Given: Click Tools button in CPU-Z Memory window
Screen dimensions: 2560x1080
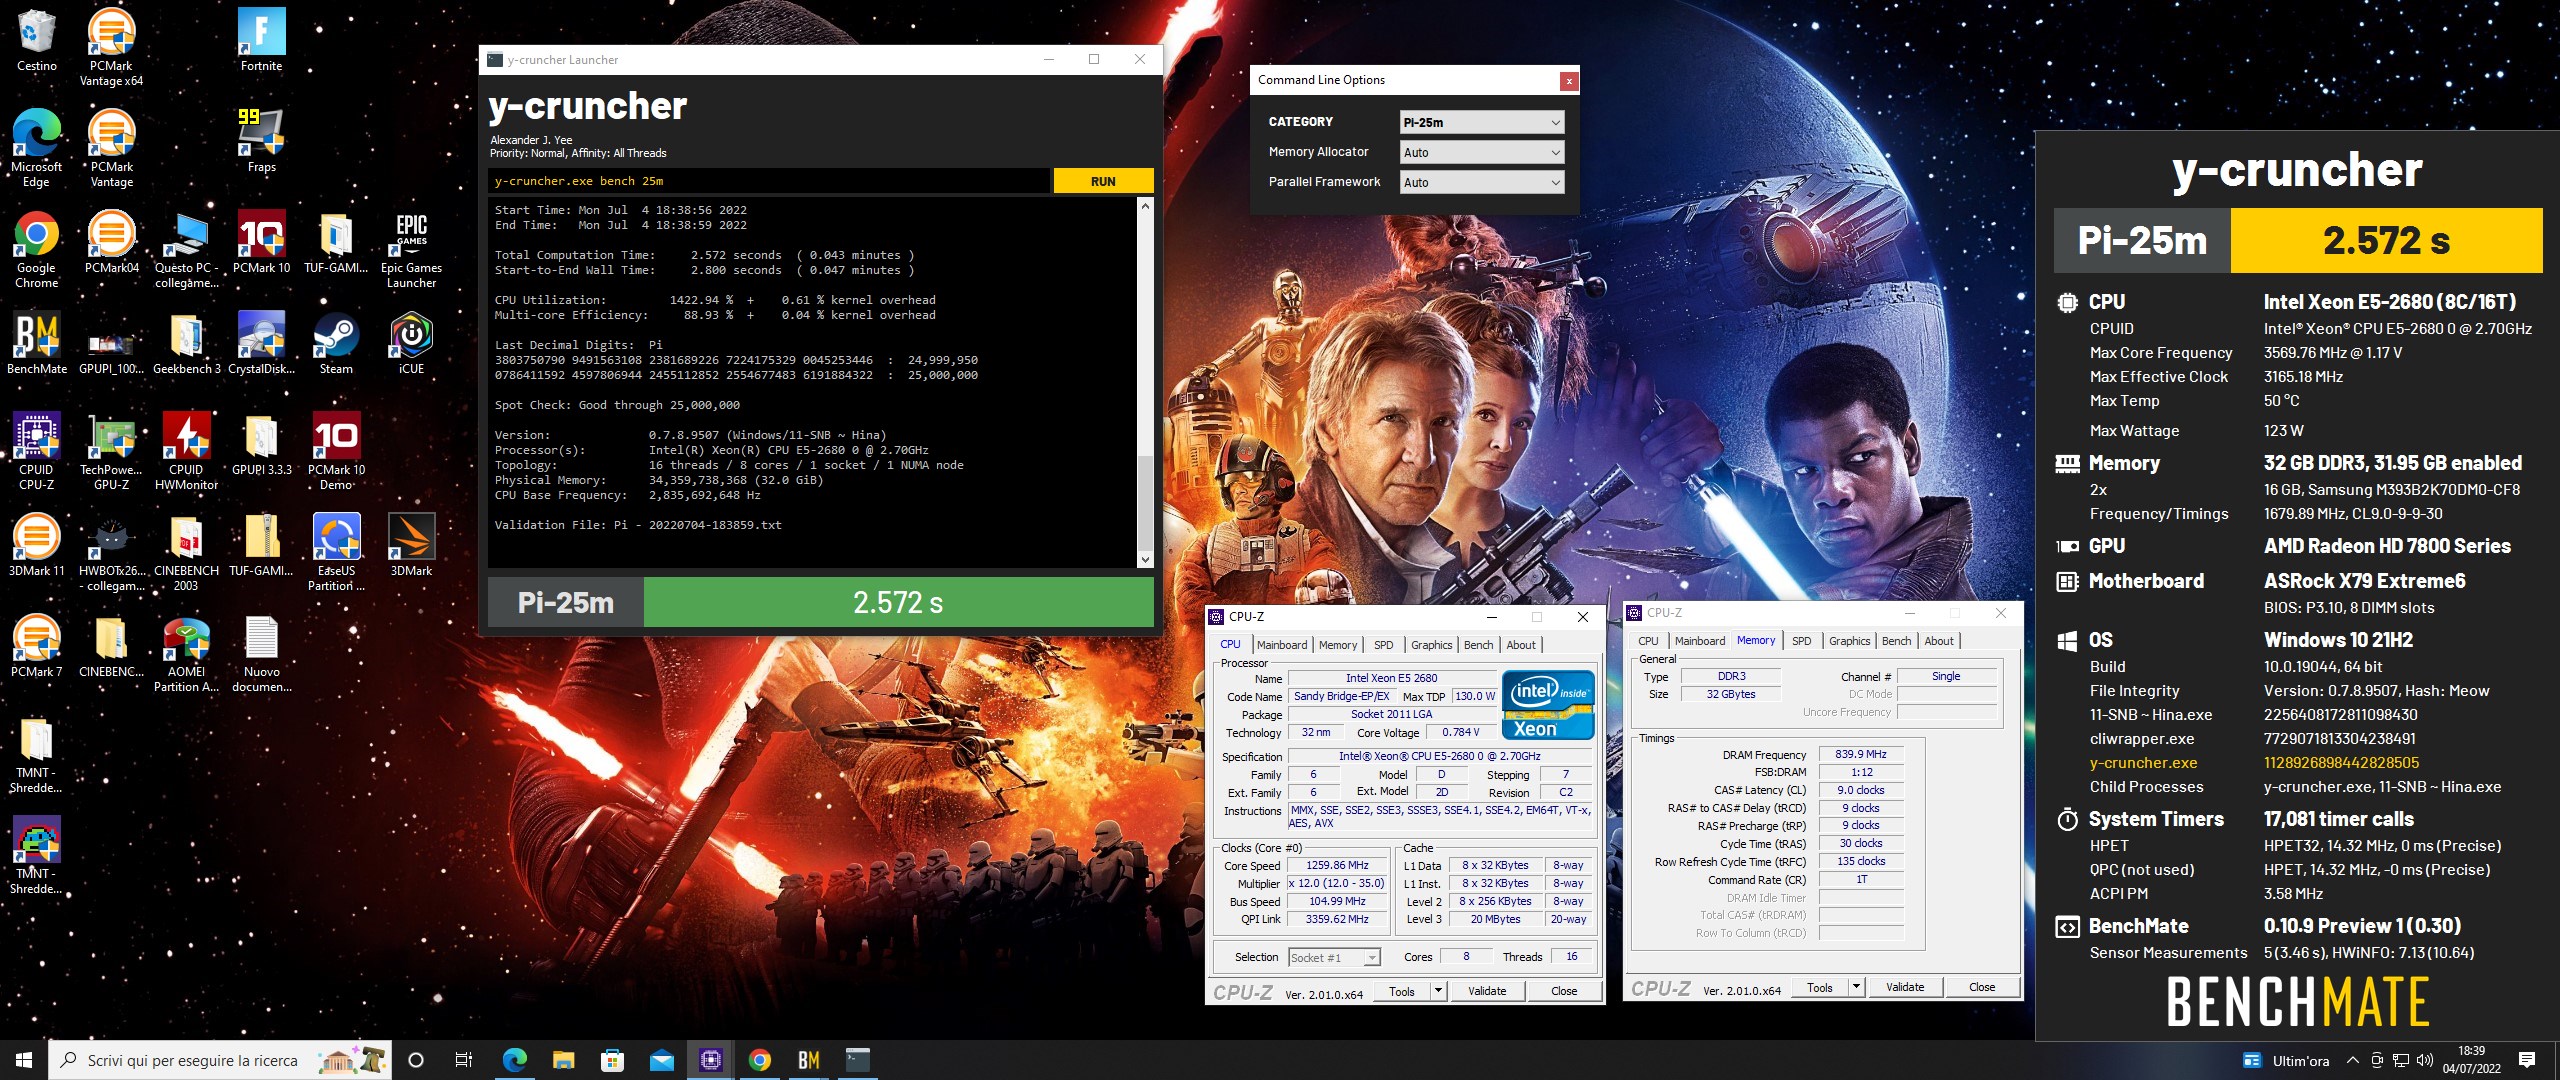Looking at the screenshot, I should pyautogui.click(x=1819, y=987).
